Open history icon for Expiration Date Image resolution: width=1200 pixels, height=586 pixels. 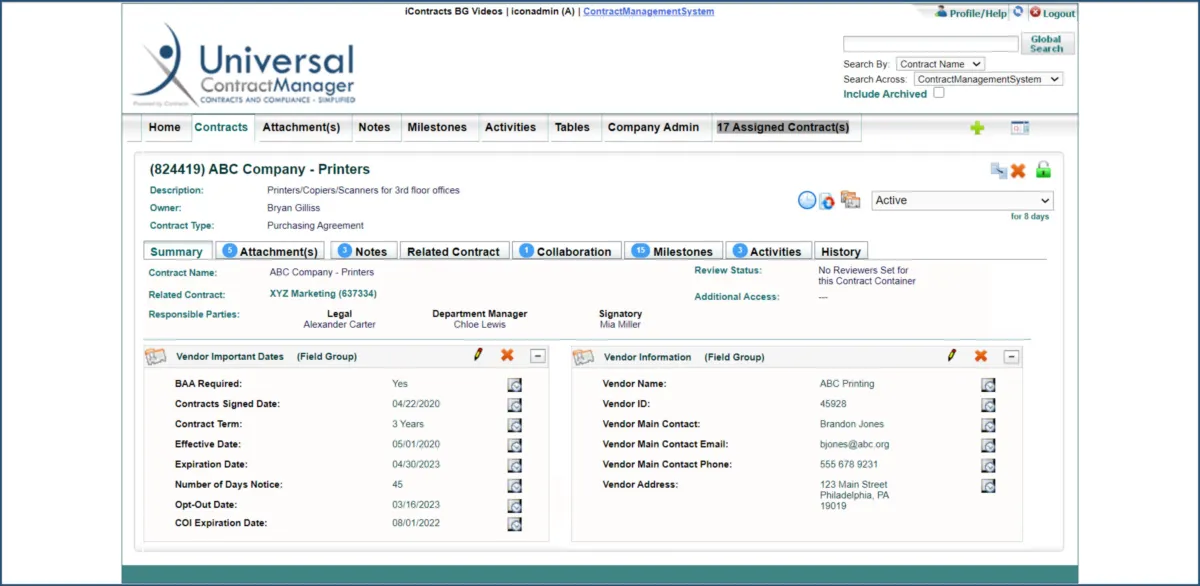[514, 466]
